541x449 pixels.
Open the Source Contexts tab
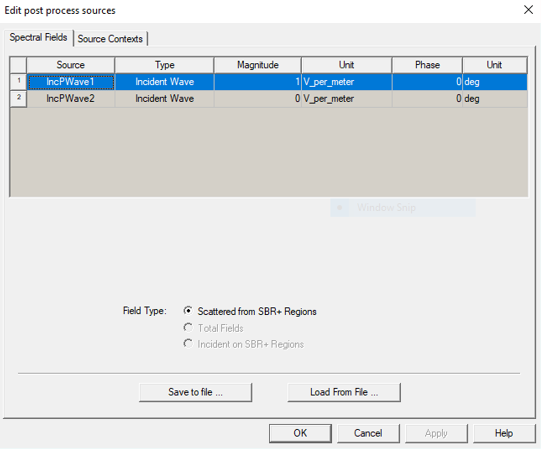pyautogui.click(x=110, y=39)
